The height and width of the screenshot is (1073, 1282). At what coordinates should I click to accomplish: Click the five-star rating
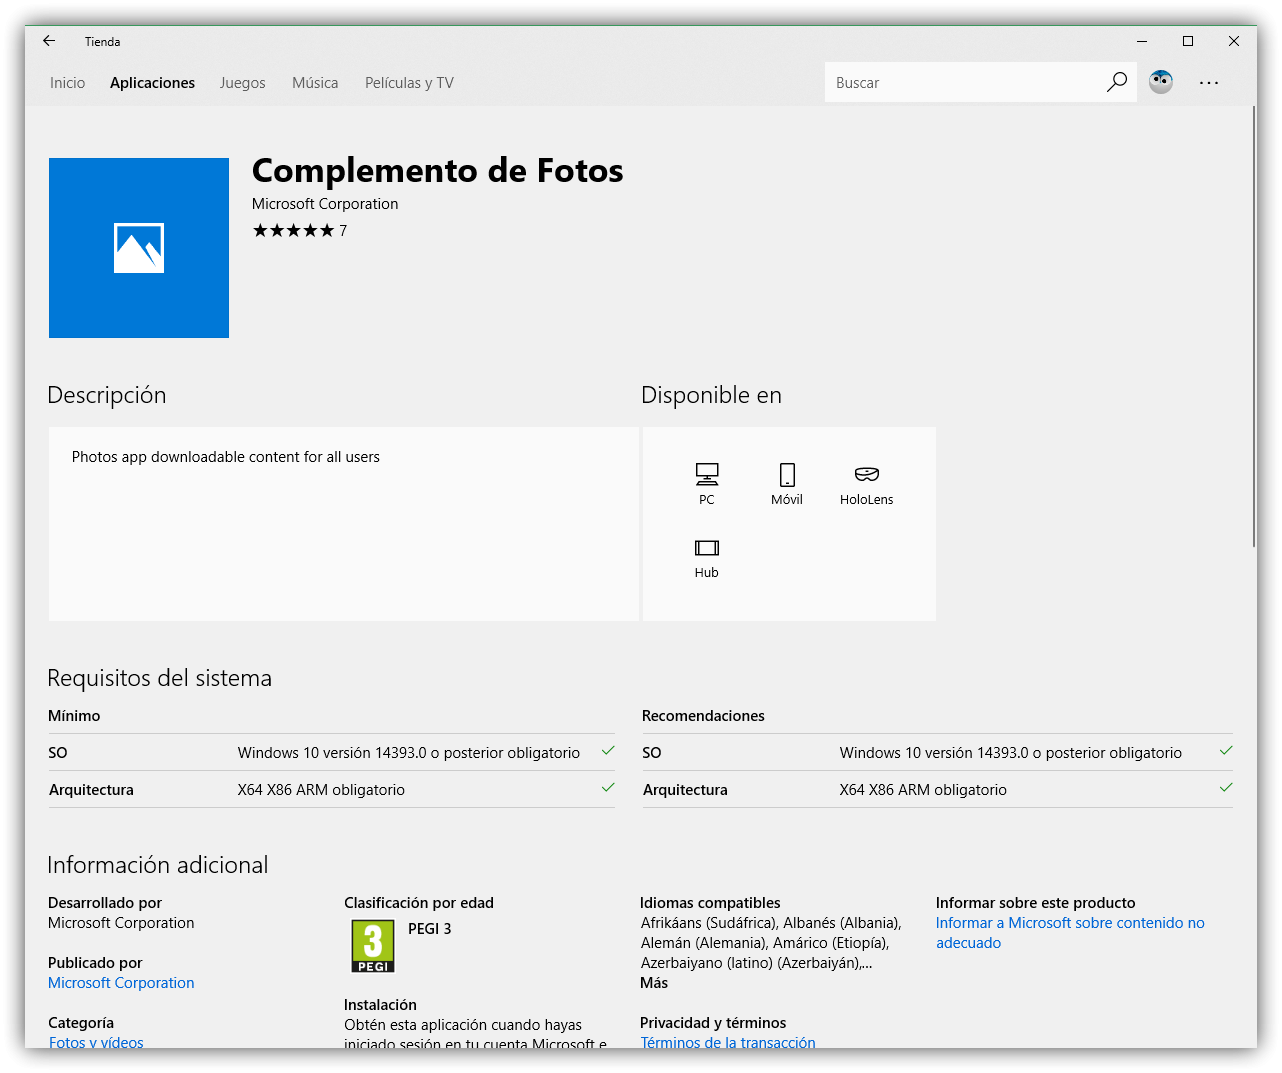pyautogui.click(x=293, y=231)
